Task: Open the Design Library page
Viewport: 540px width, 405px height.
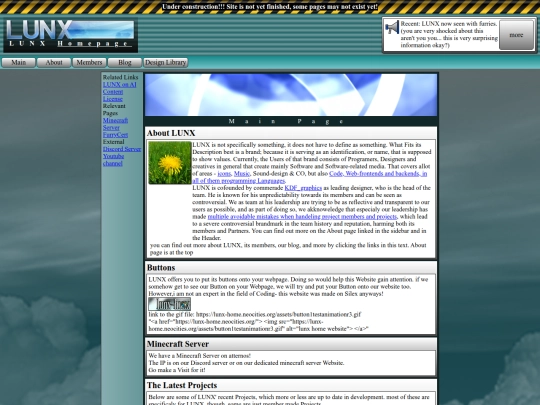Action: [166, 62]
